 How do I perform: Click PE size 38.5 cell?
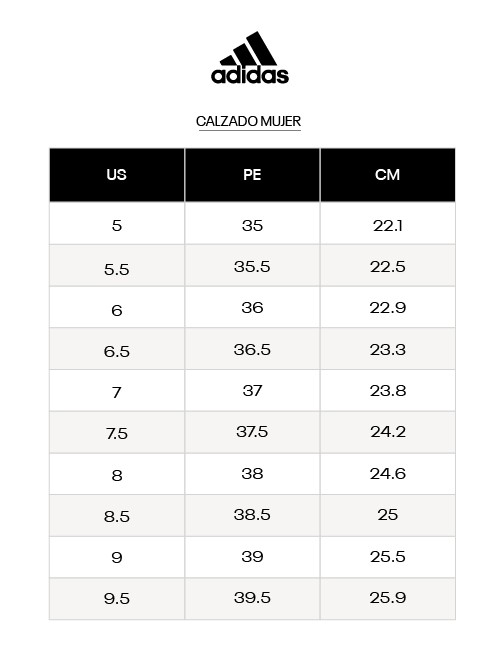click(252, 516)
